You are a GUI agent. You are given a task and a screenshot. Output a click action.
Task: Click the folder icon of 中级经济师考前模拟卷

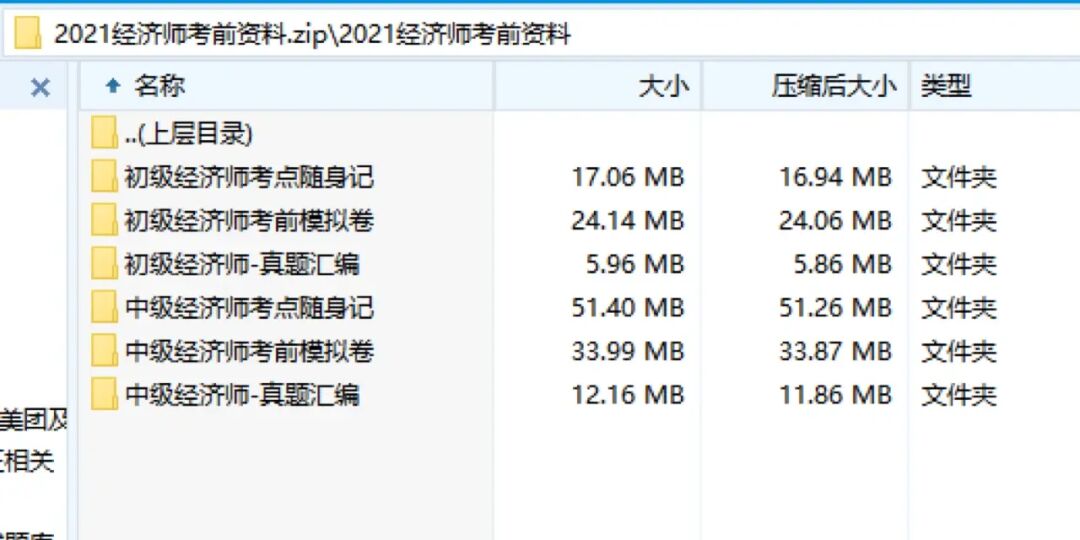coord(104,351)
